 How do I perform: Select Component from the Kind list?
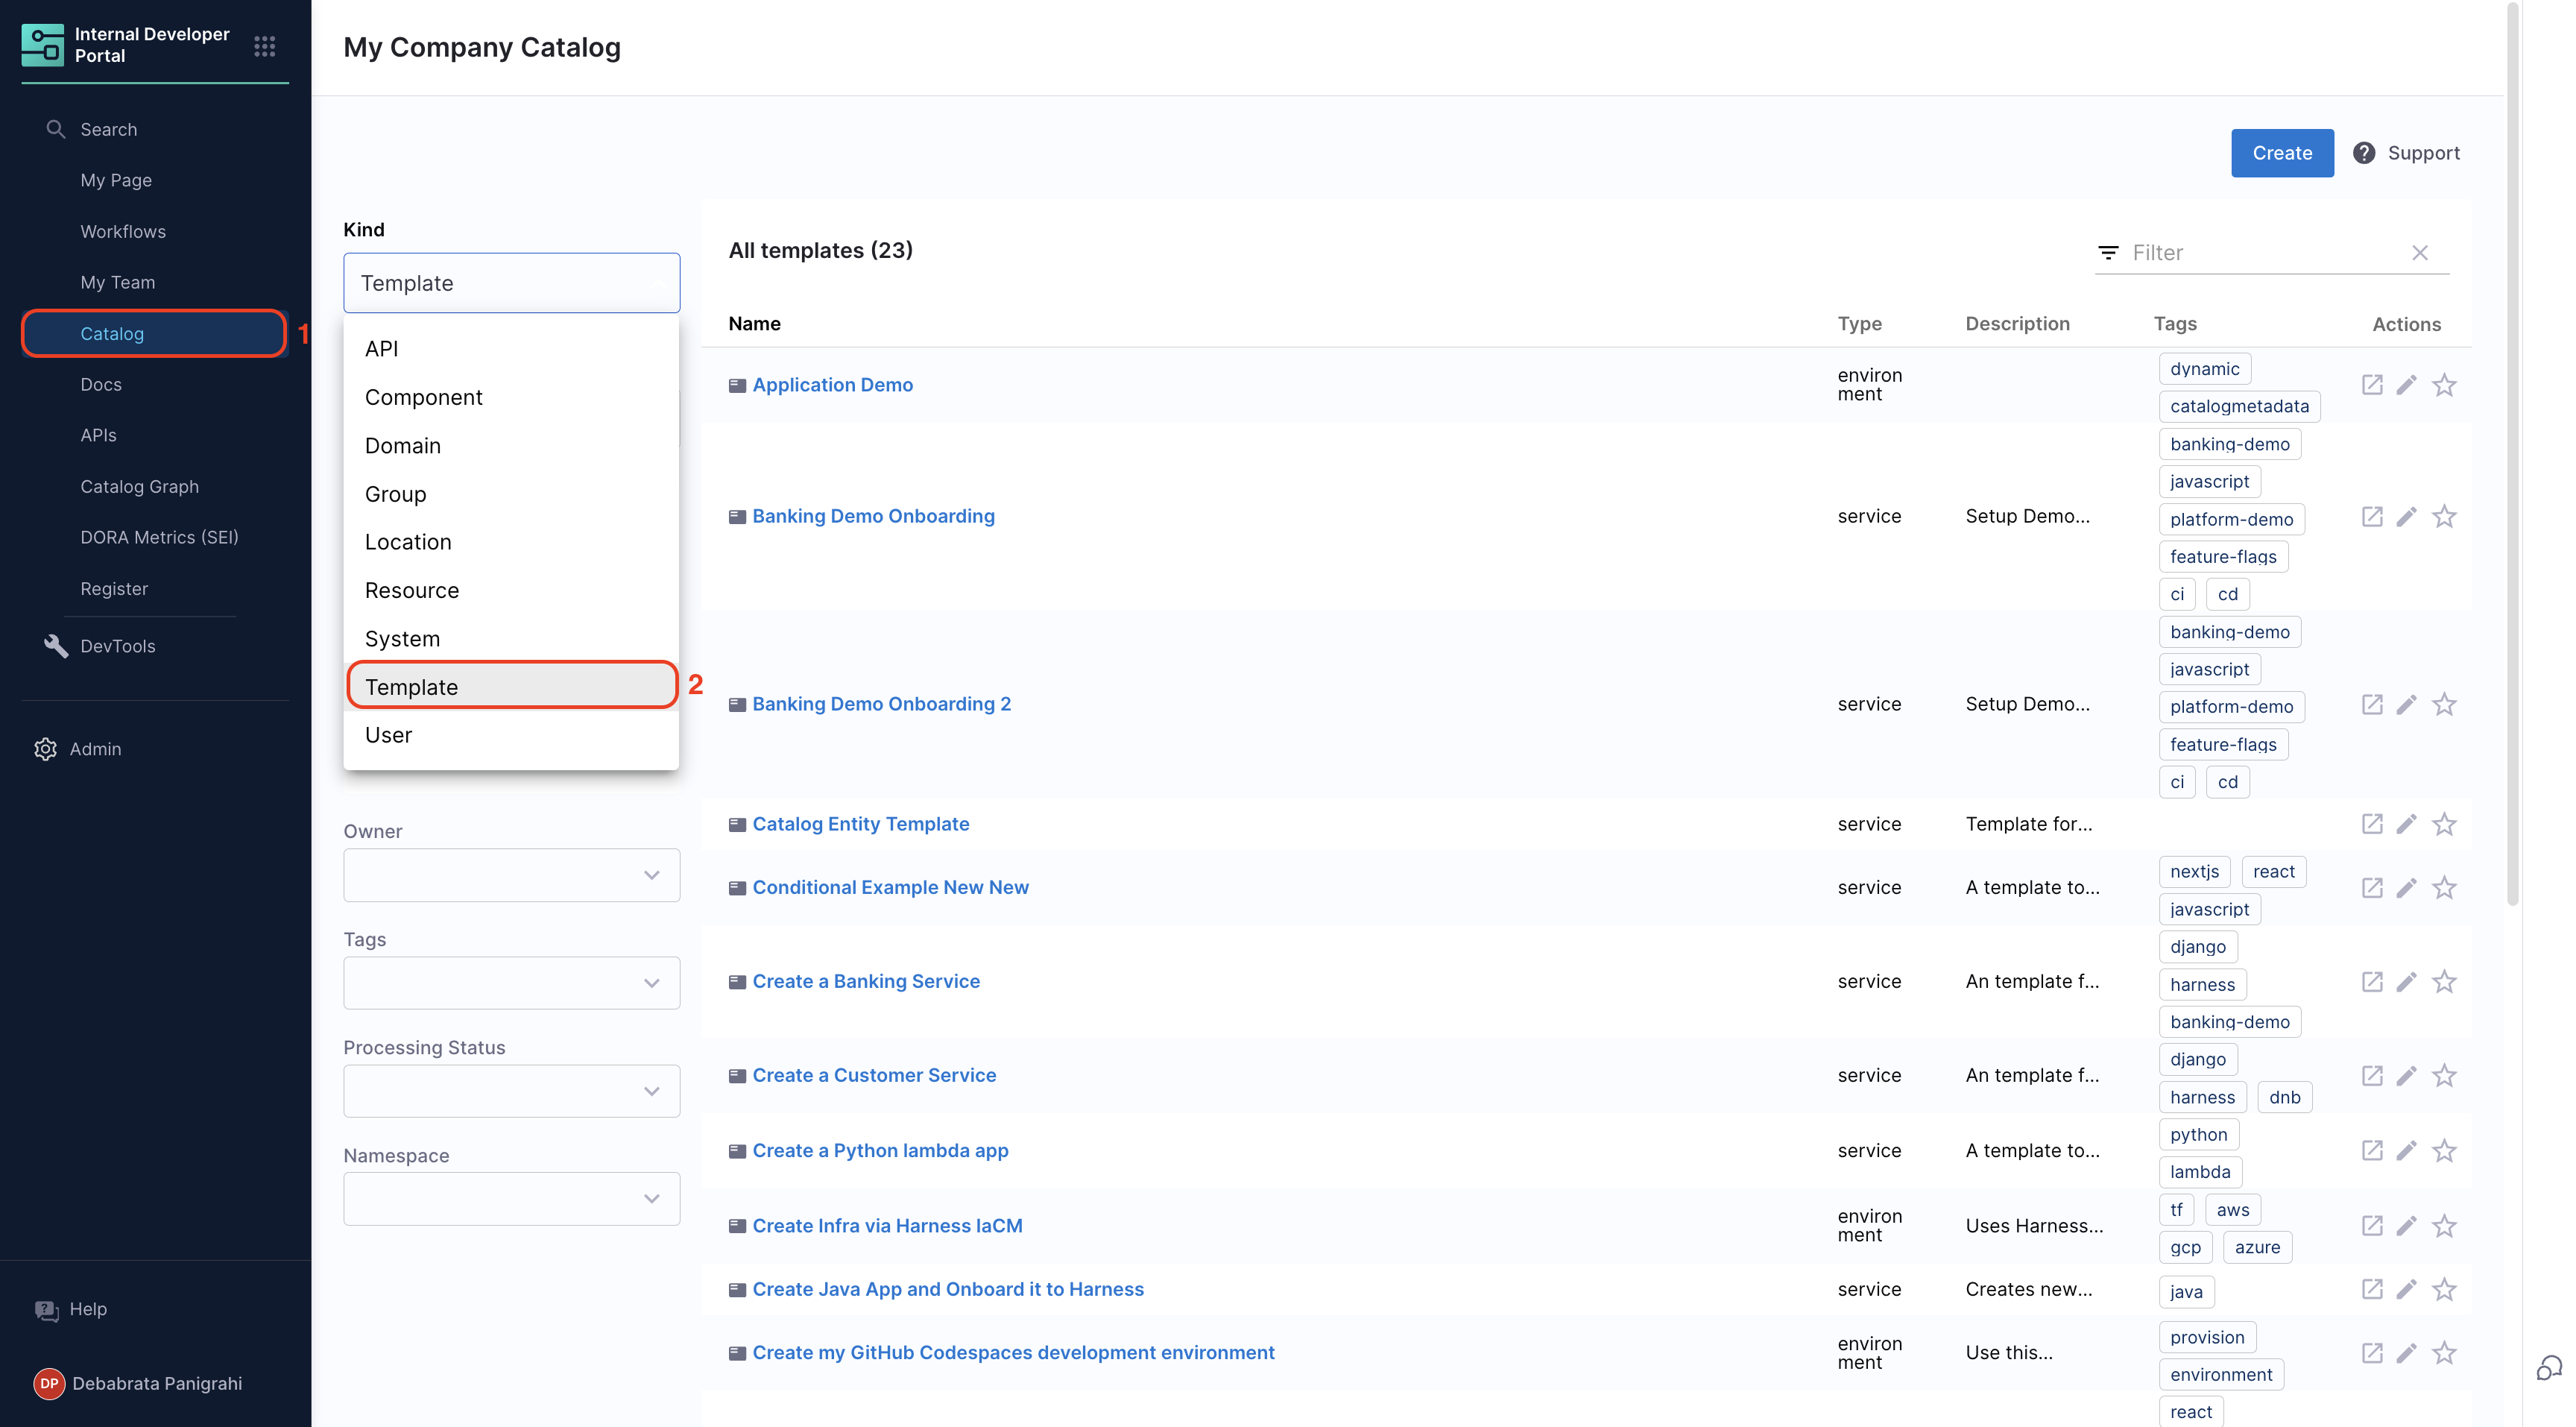(x=423, y=397)
